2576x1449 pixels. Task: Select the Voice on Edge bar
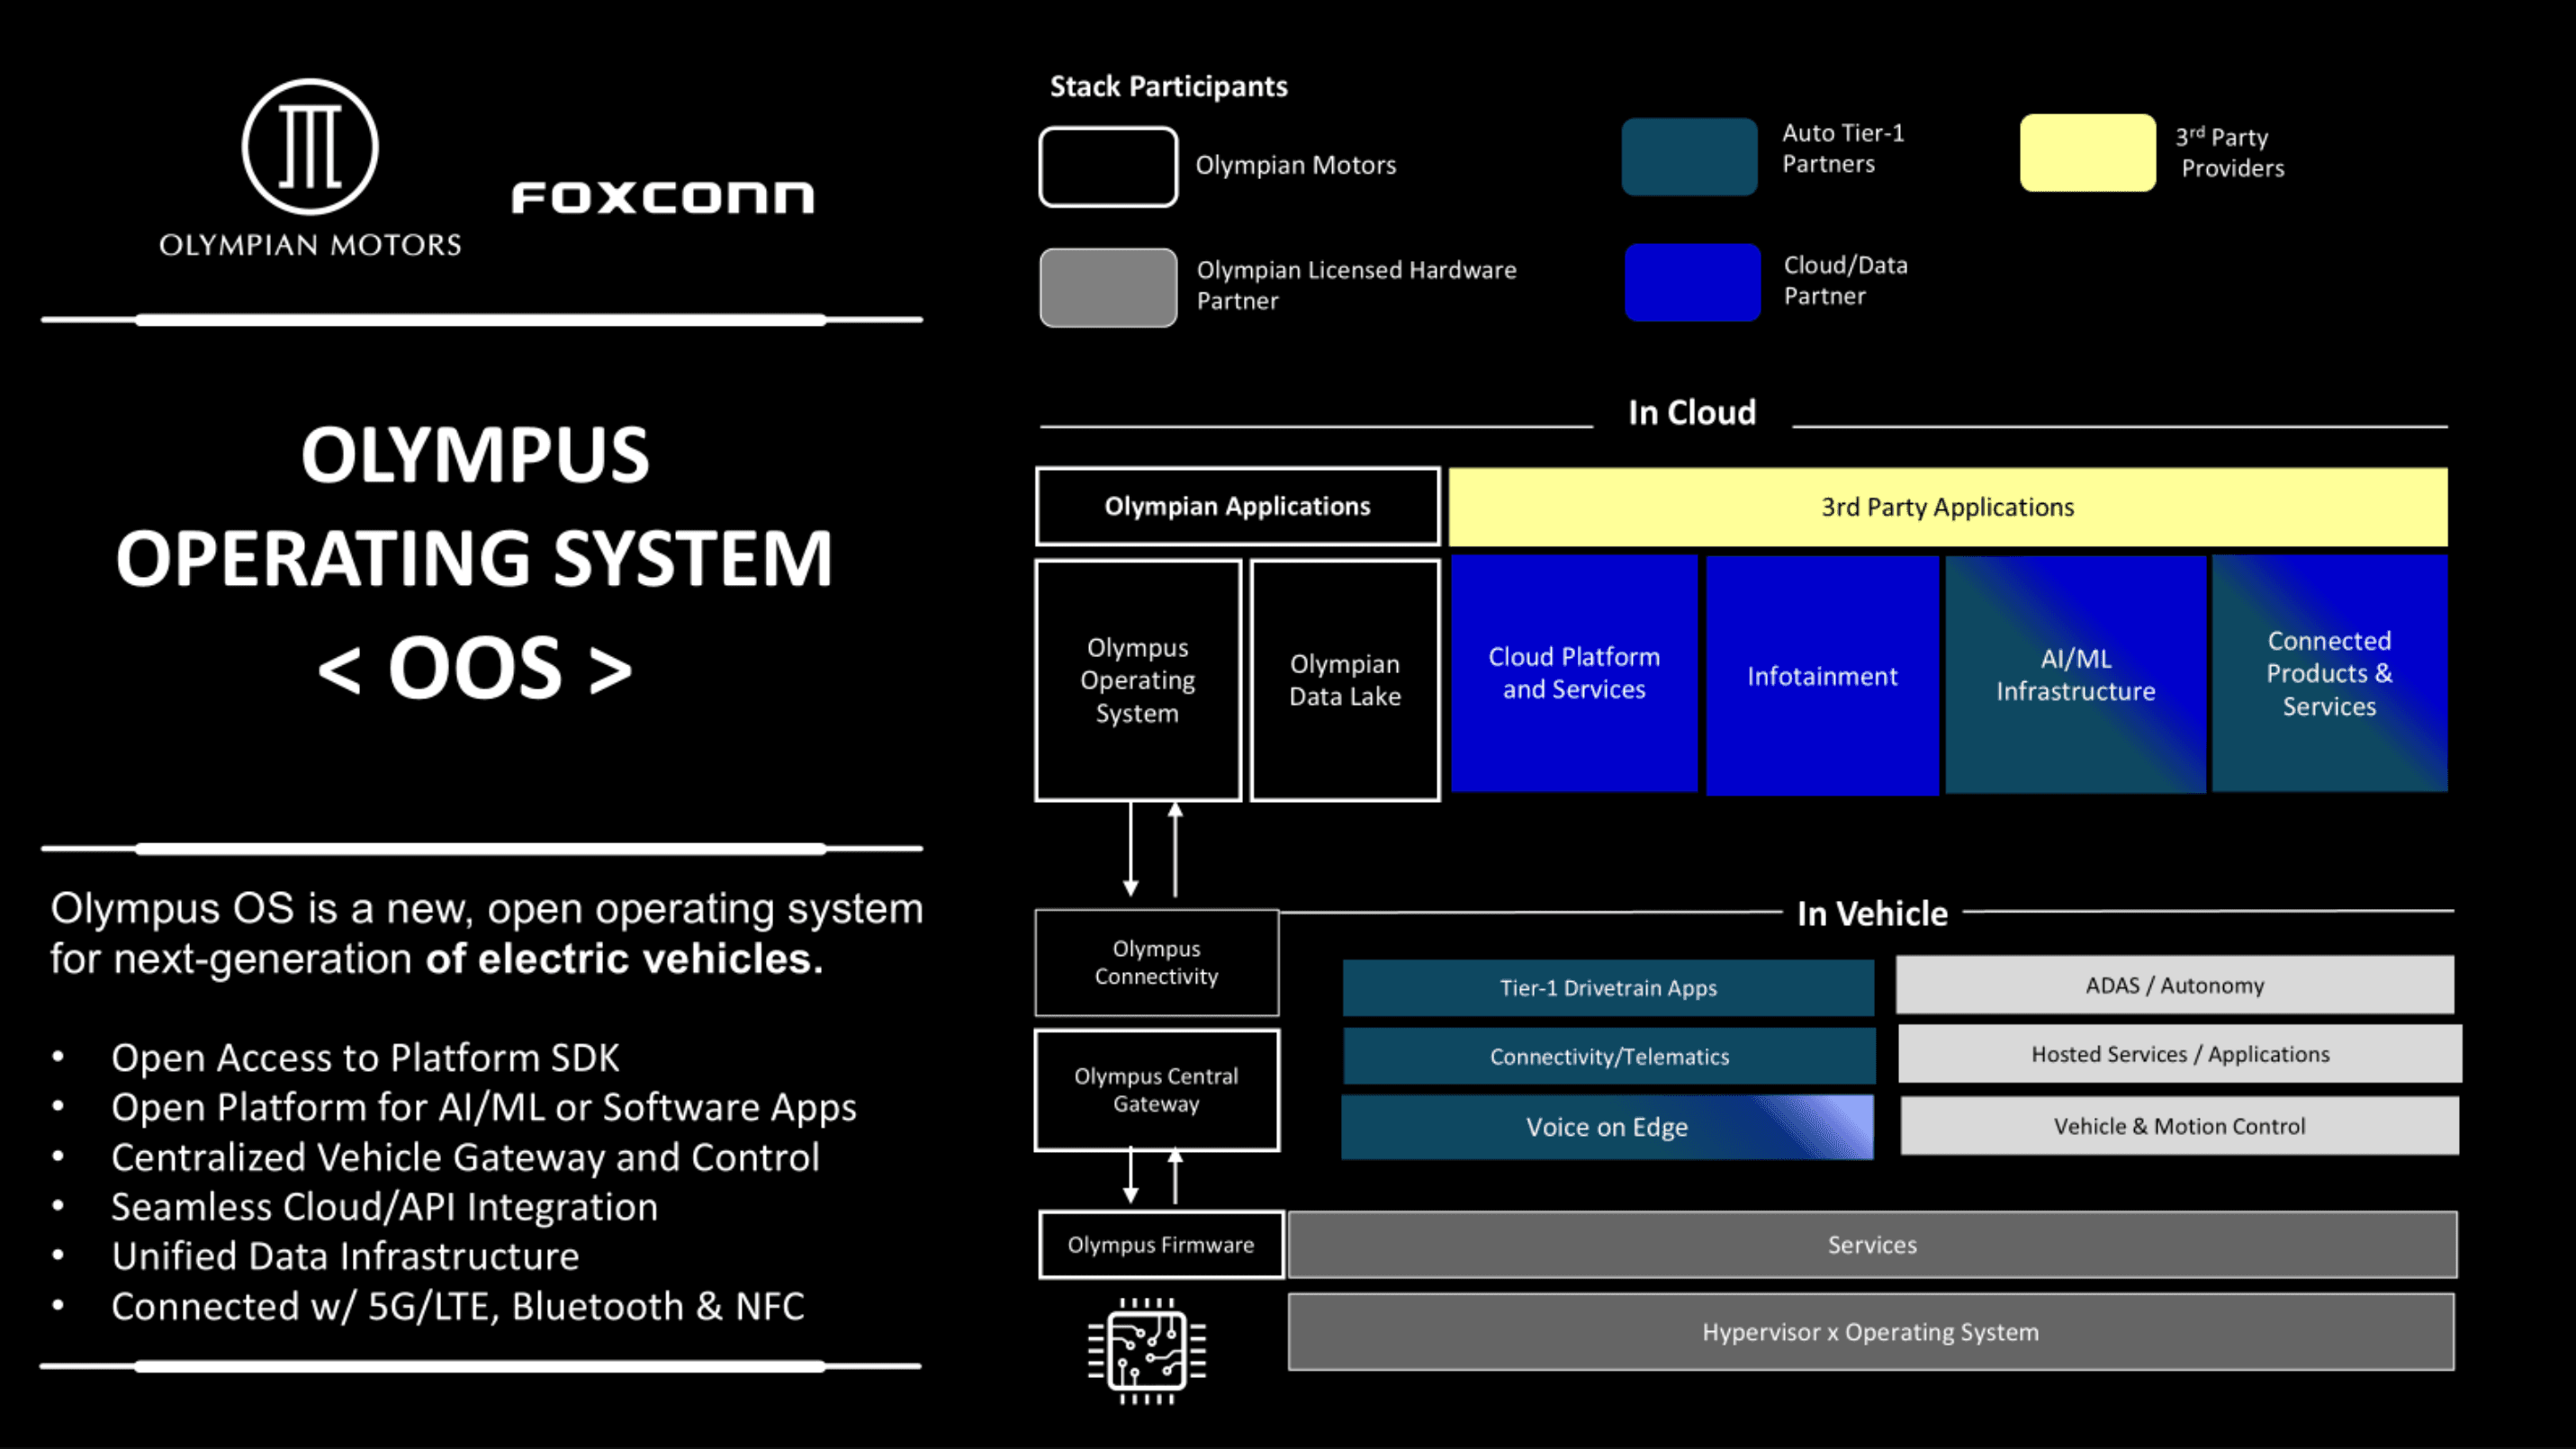1607,1127
